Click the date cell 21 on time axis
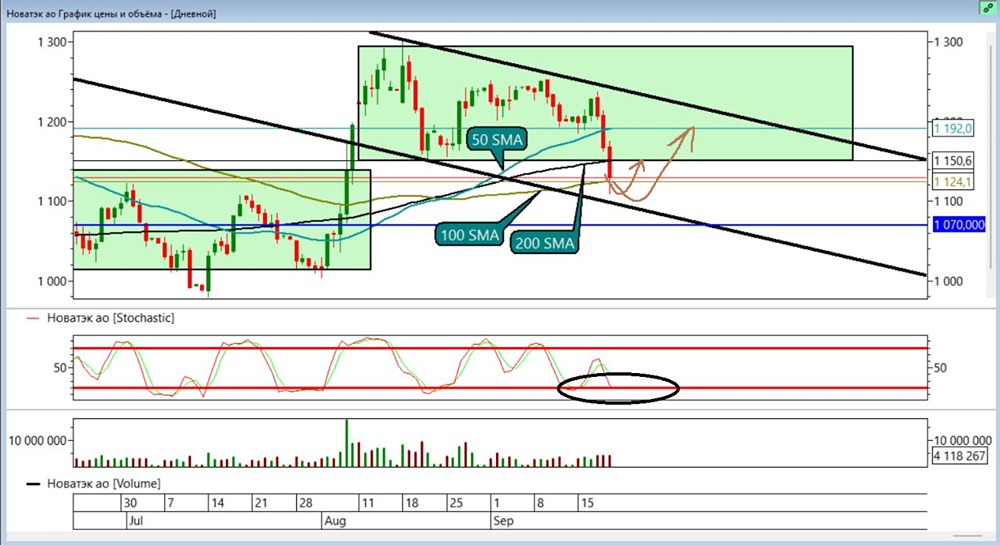The height and width of the screenshot is (545, 1000). [x=261, y=502]
